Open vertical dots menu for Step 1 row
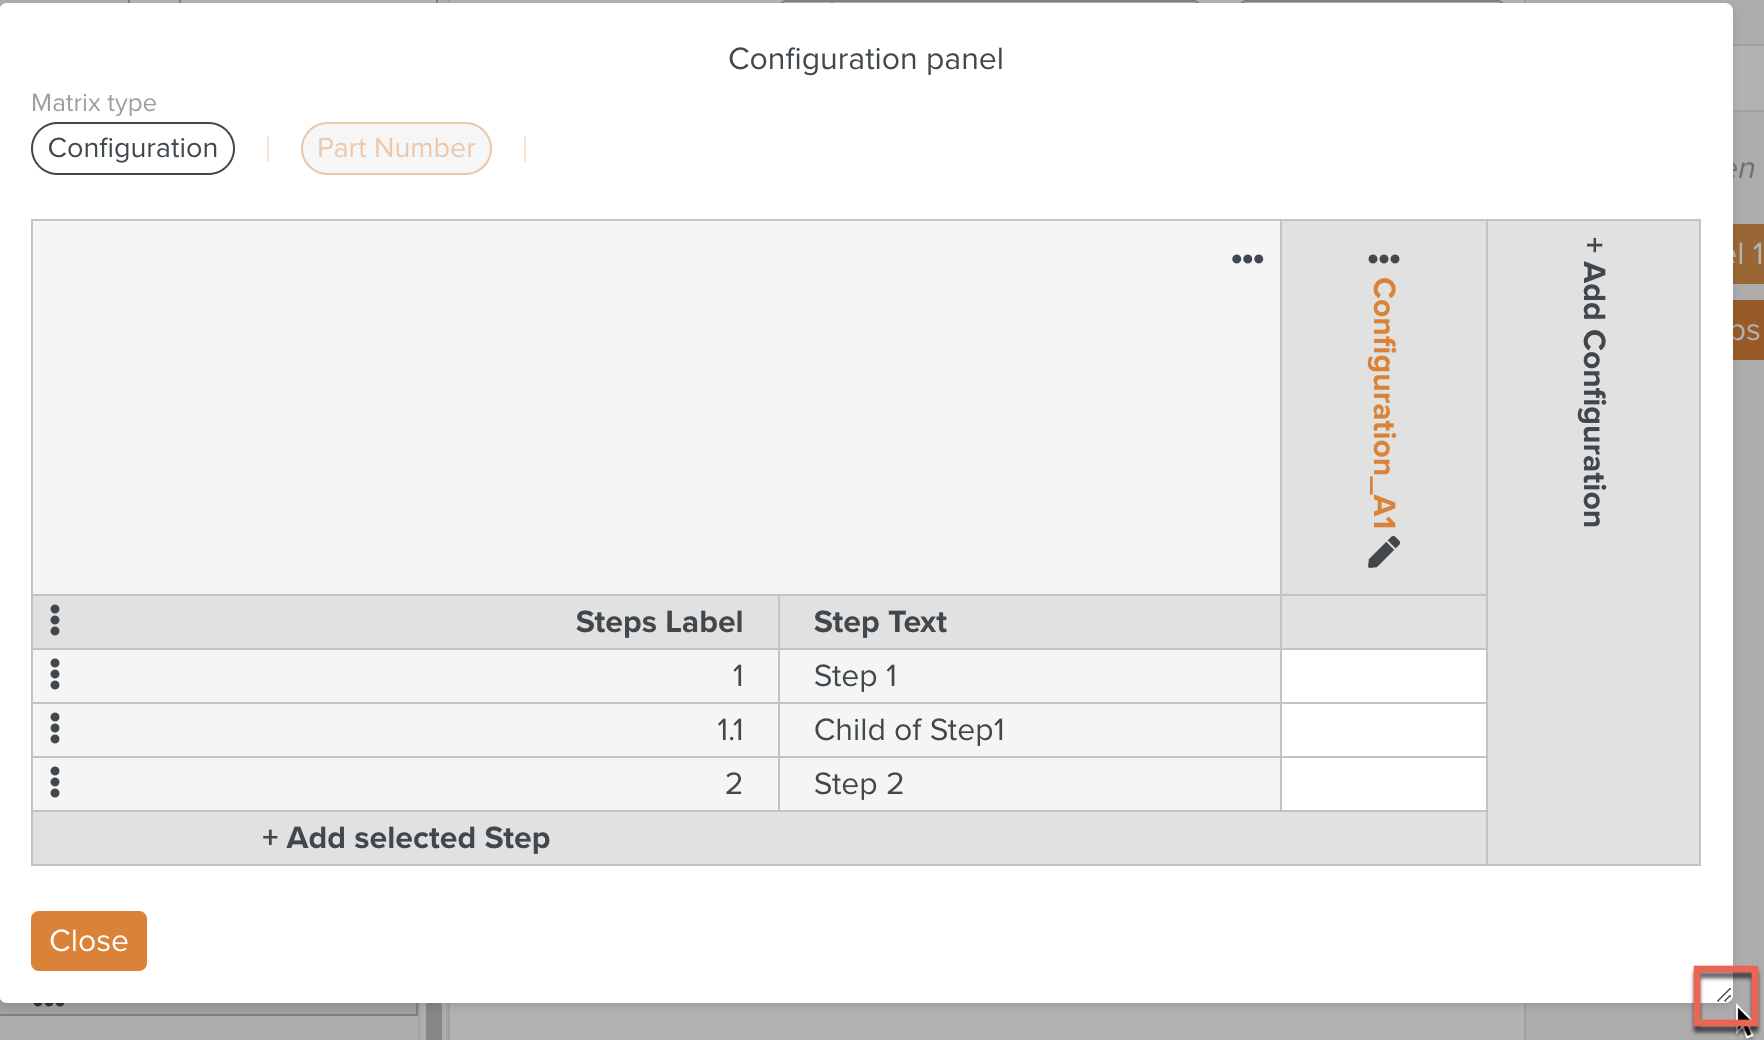 pyautogui.click(x=55, y=675)
